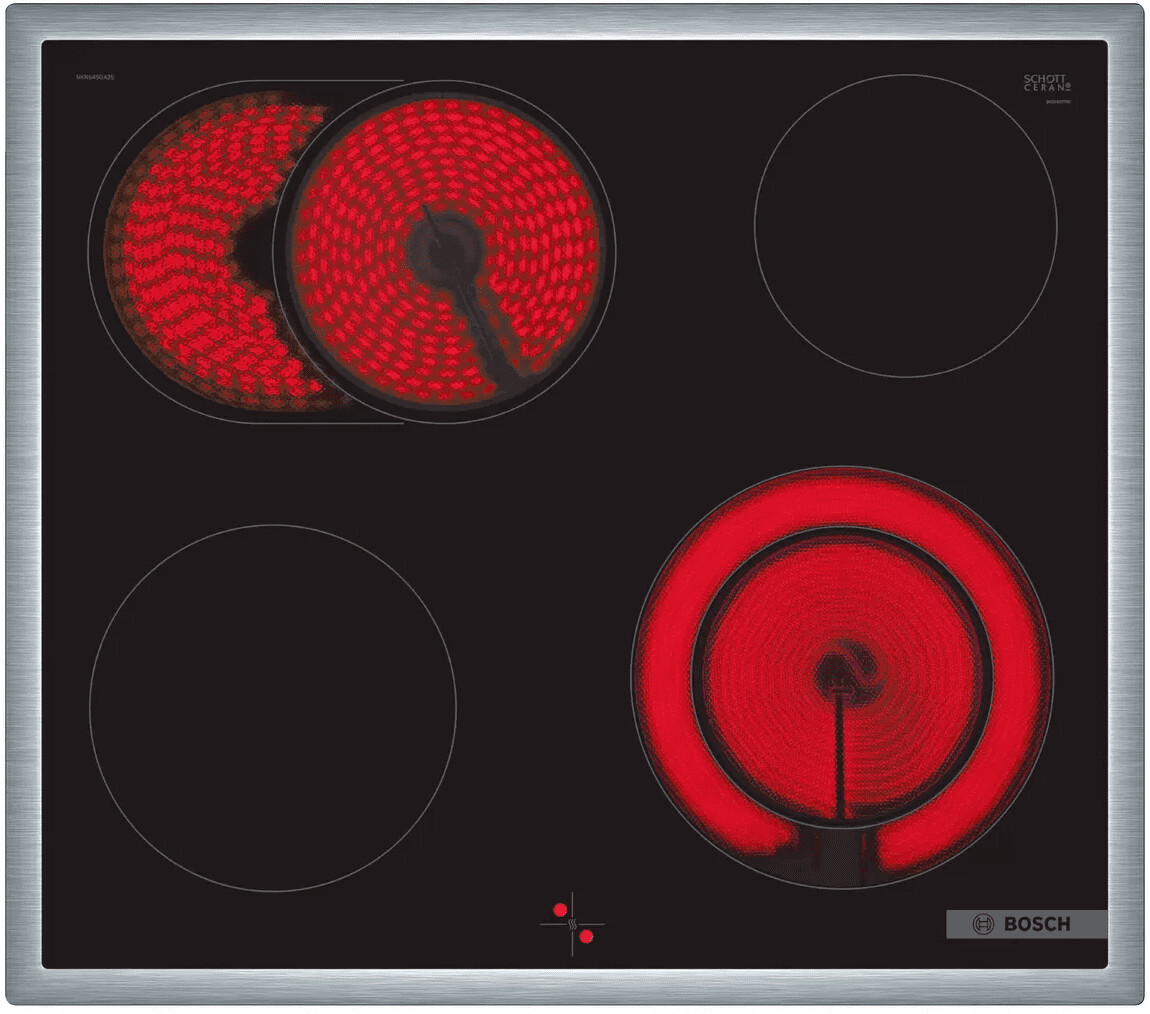
Task: Click the stainless steel frame's right edge
Action: coord(1126,500)
